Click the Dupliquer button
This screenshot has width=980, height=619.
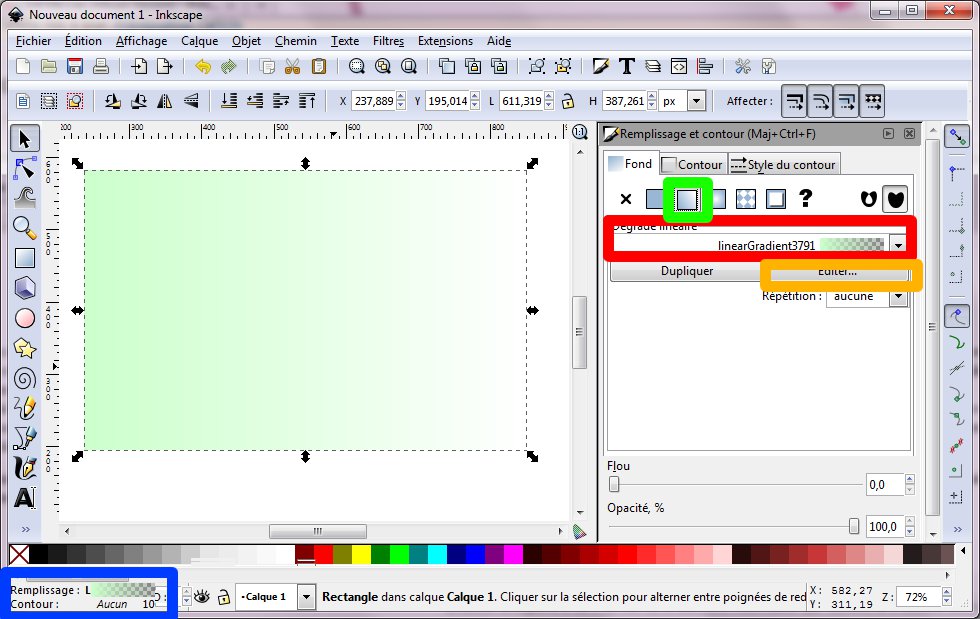[687, 271]
